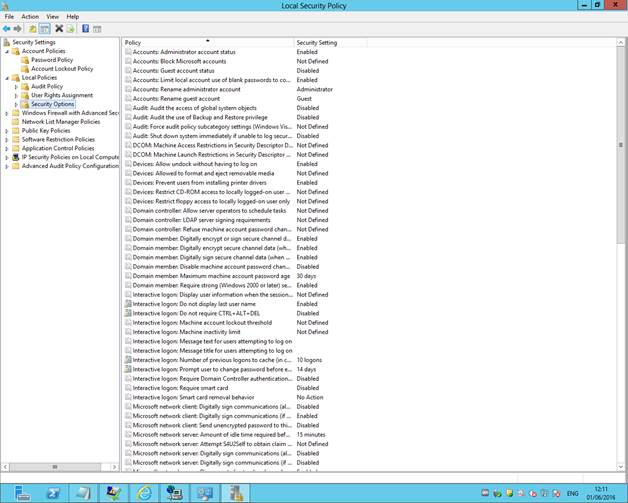Screen dimensions: 628x503
Task: Toggle the Show/Hide Console Tree icon
Action: click(x=44, y=28)
